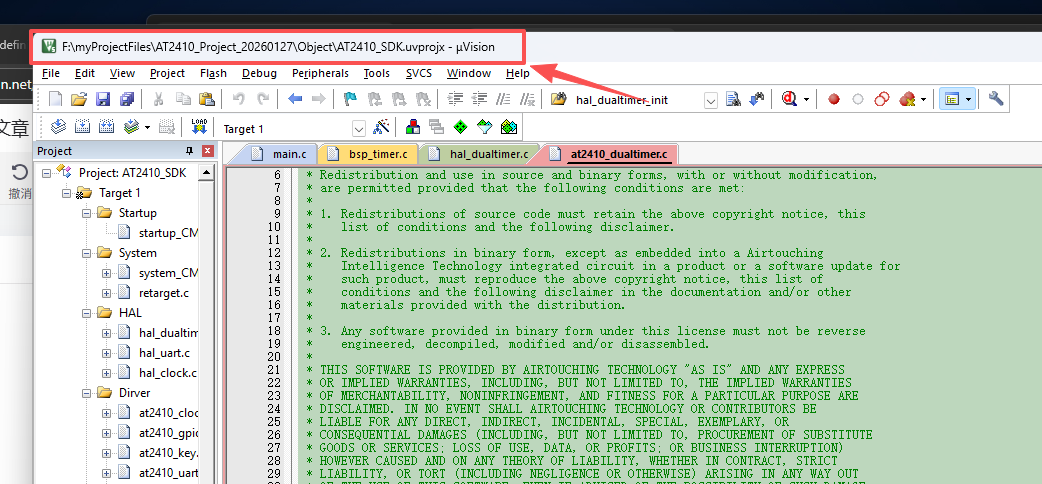Select startup_CM file in project tree
Image resolution: width=1042 pixels, height=484 pixels.
pyautogui.click(x=168, y=233)
